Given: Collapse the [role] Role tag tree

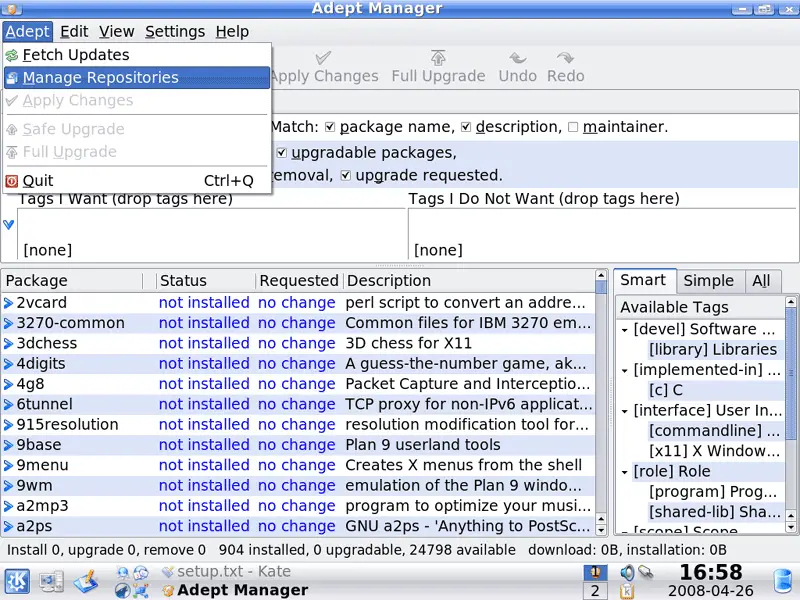Looking at the screenshot, I should tap(624, 472).
